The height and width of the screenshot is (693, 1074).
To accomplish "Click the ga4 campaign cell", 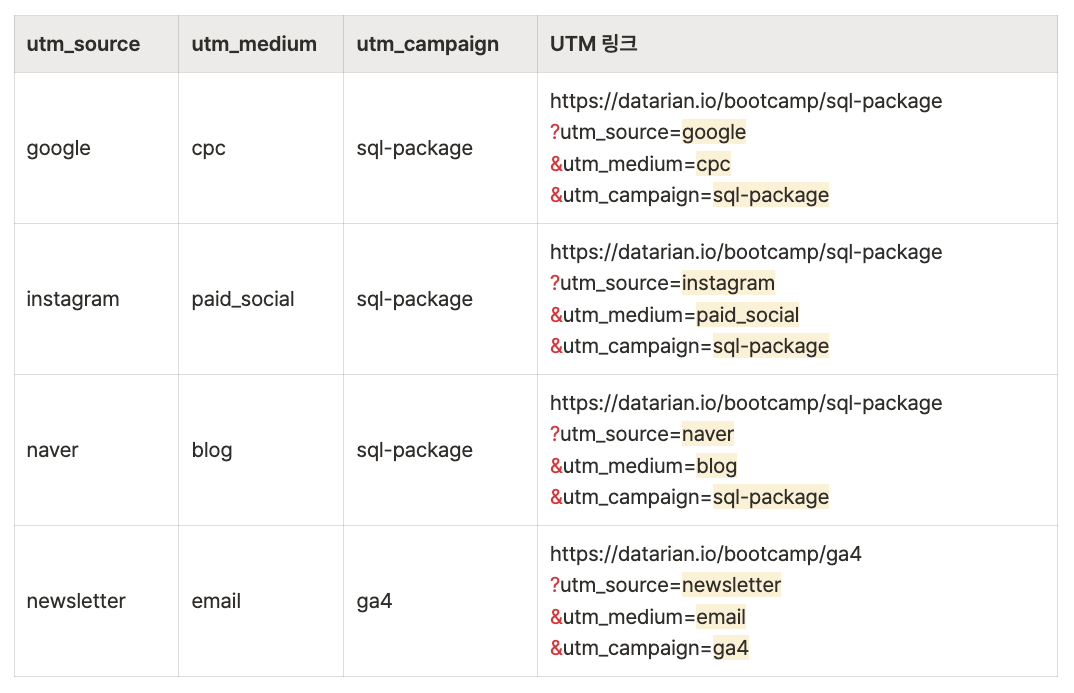I will click(x=374, y=601).
